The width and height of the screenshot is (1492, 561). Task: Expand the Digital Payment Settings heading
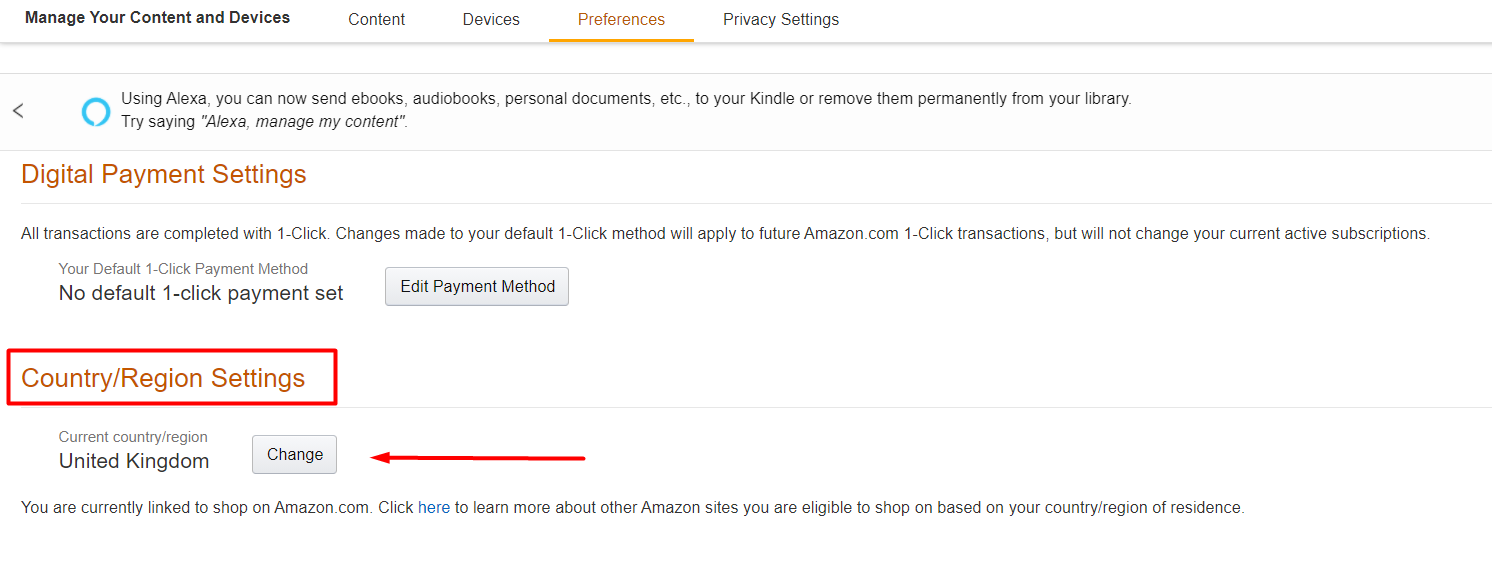[x=164, y=174]
